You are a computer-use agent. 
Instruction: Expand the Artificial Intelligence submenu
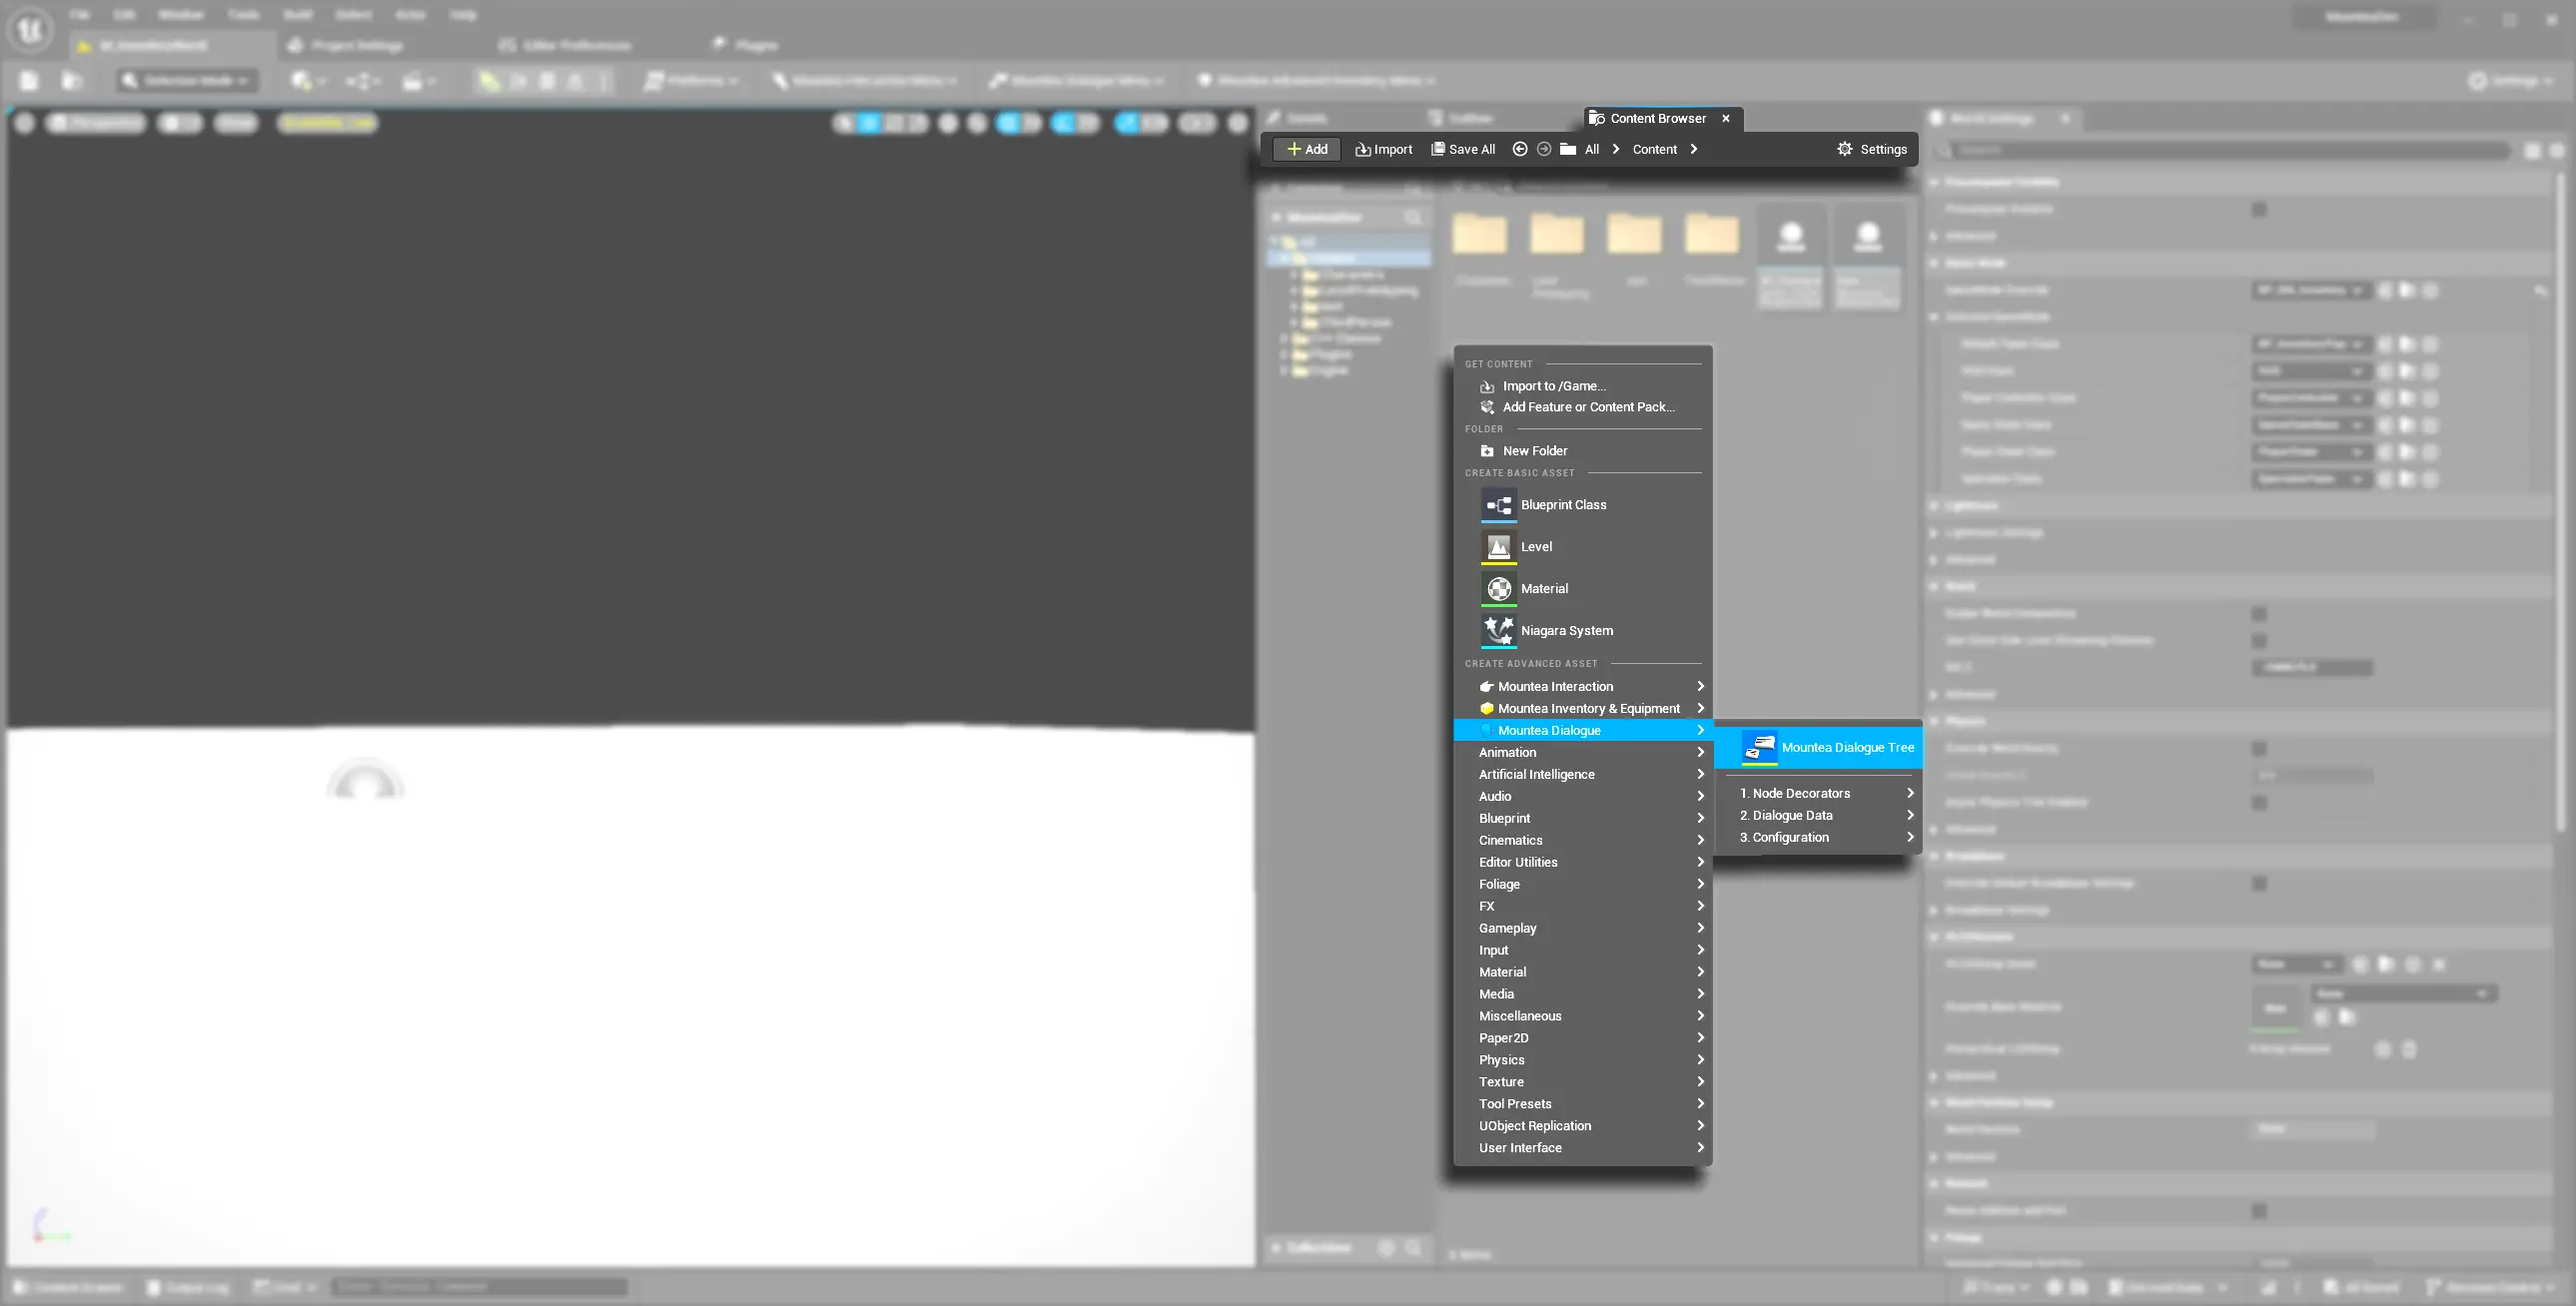1536,774
